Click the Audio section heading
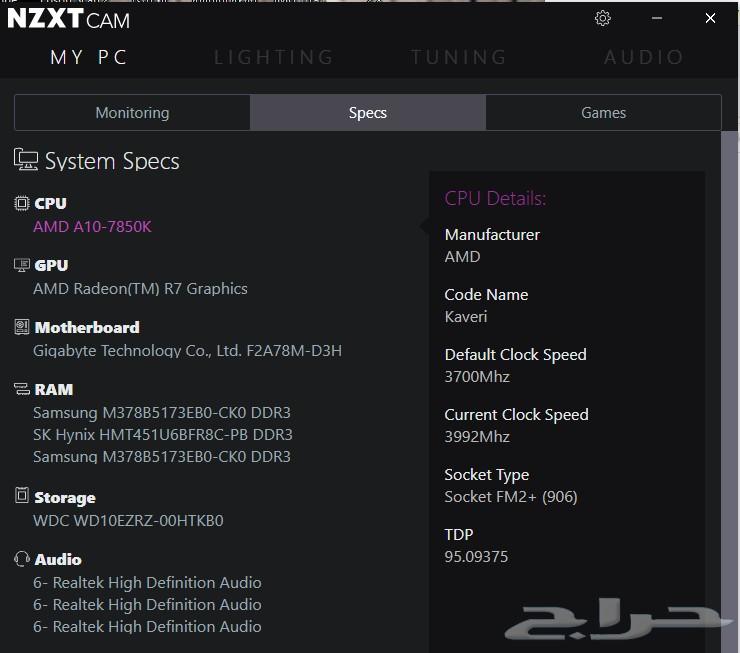Viewport: 740px width, 653px height. pyautogui.click(x=58, y=560)
